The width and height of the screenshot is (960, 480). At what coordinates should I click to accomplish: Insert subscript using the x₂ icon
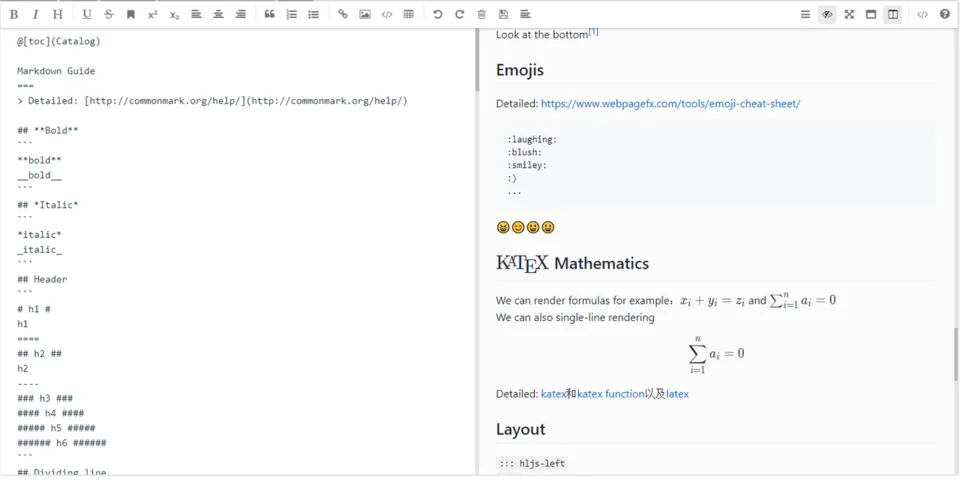pos(174,15)
